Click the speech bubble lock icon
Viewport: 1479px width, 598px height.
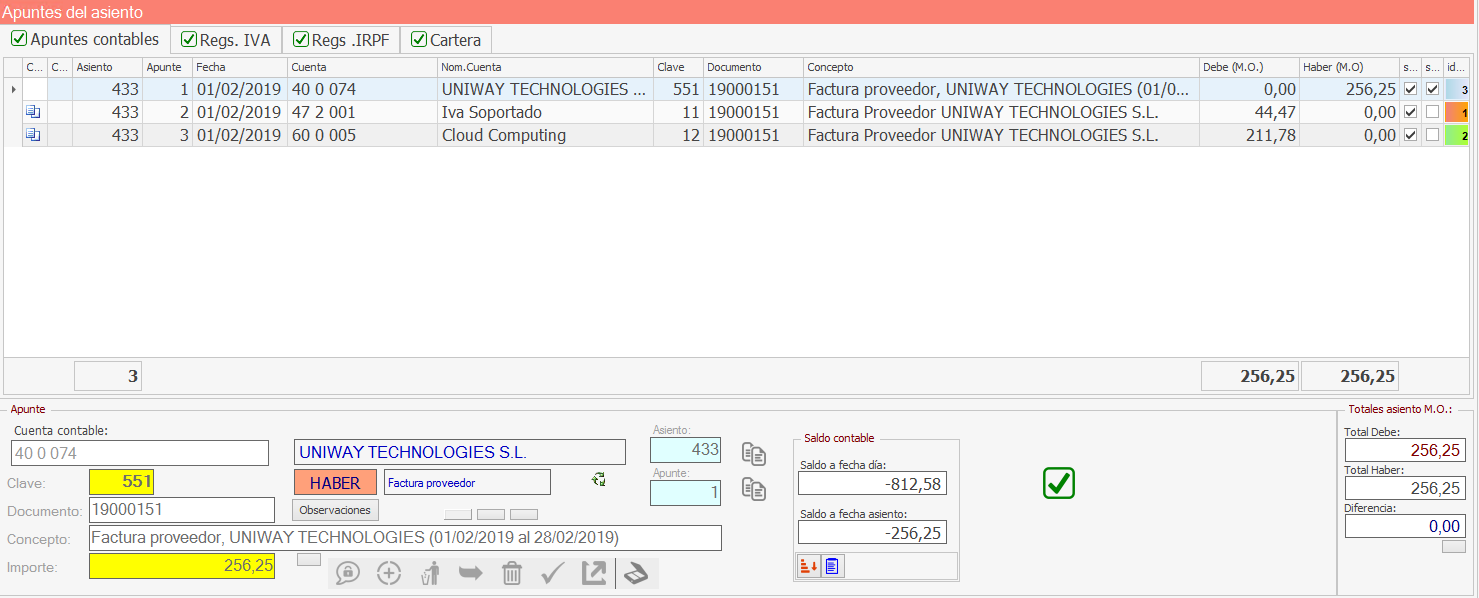coord(348,573)
